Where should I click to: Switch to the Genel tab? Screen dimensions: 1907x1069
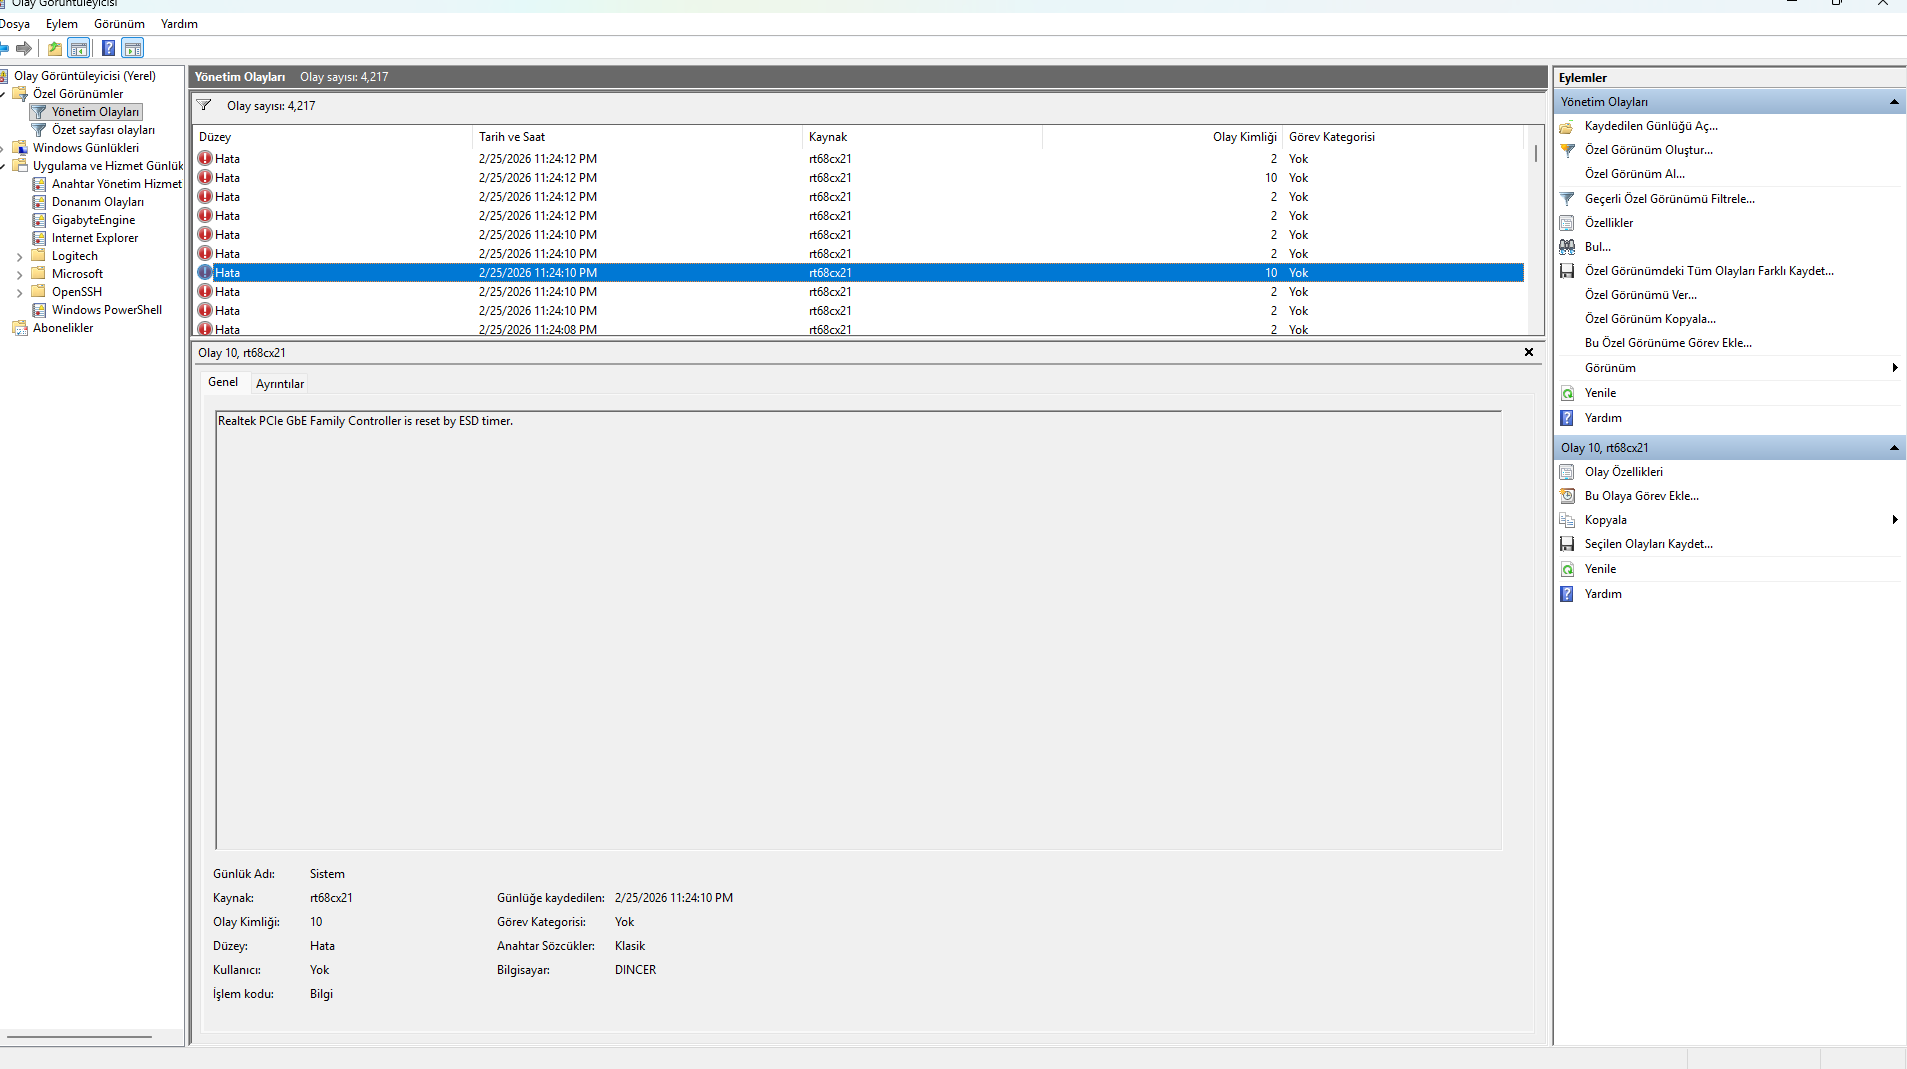(x=223, y=382)
